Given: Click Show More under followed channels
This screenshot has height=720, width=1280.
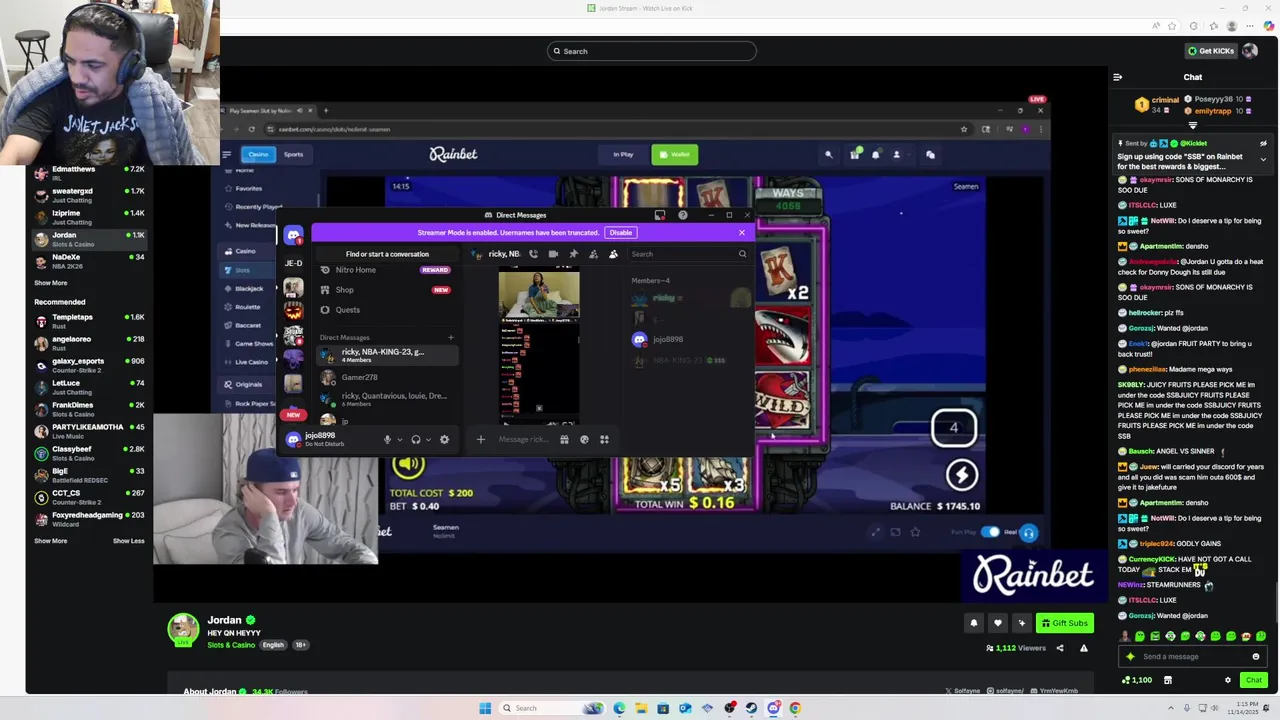Looking at the screenshot, I should coord(50,283).
